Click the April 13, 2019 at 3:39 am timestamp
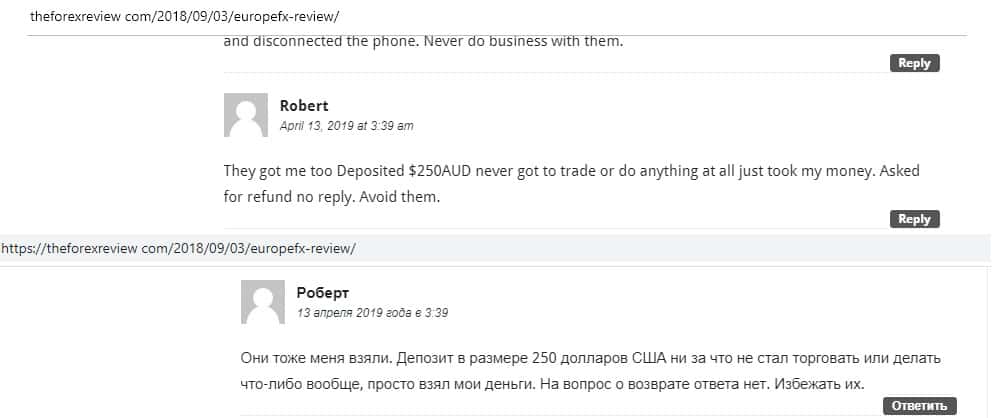Screen dimensions: 995x418 pos(346,126)
